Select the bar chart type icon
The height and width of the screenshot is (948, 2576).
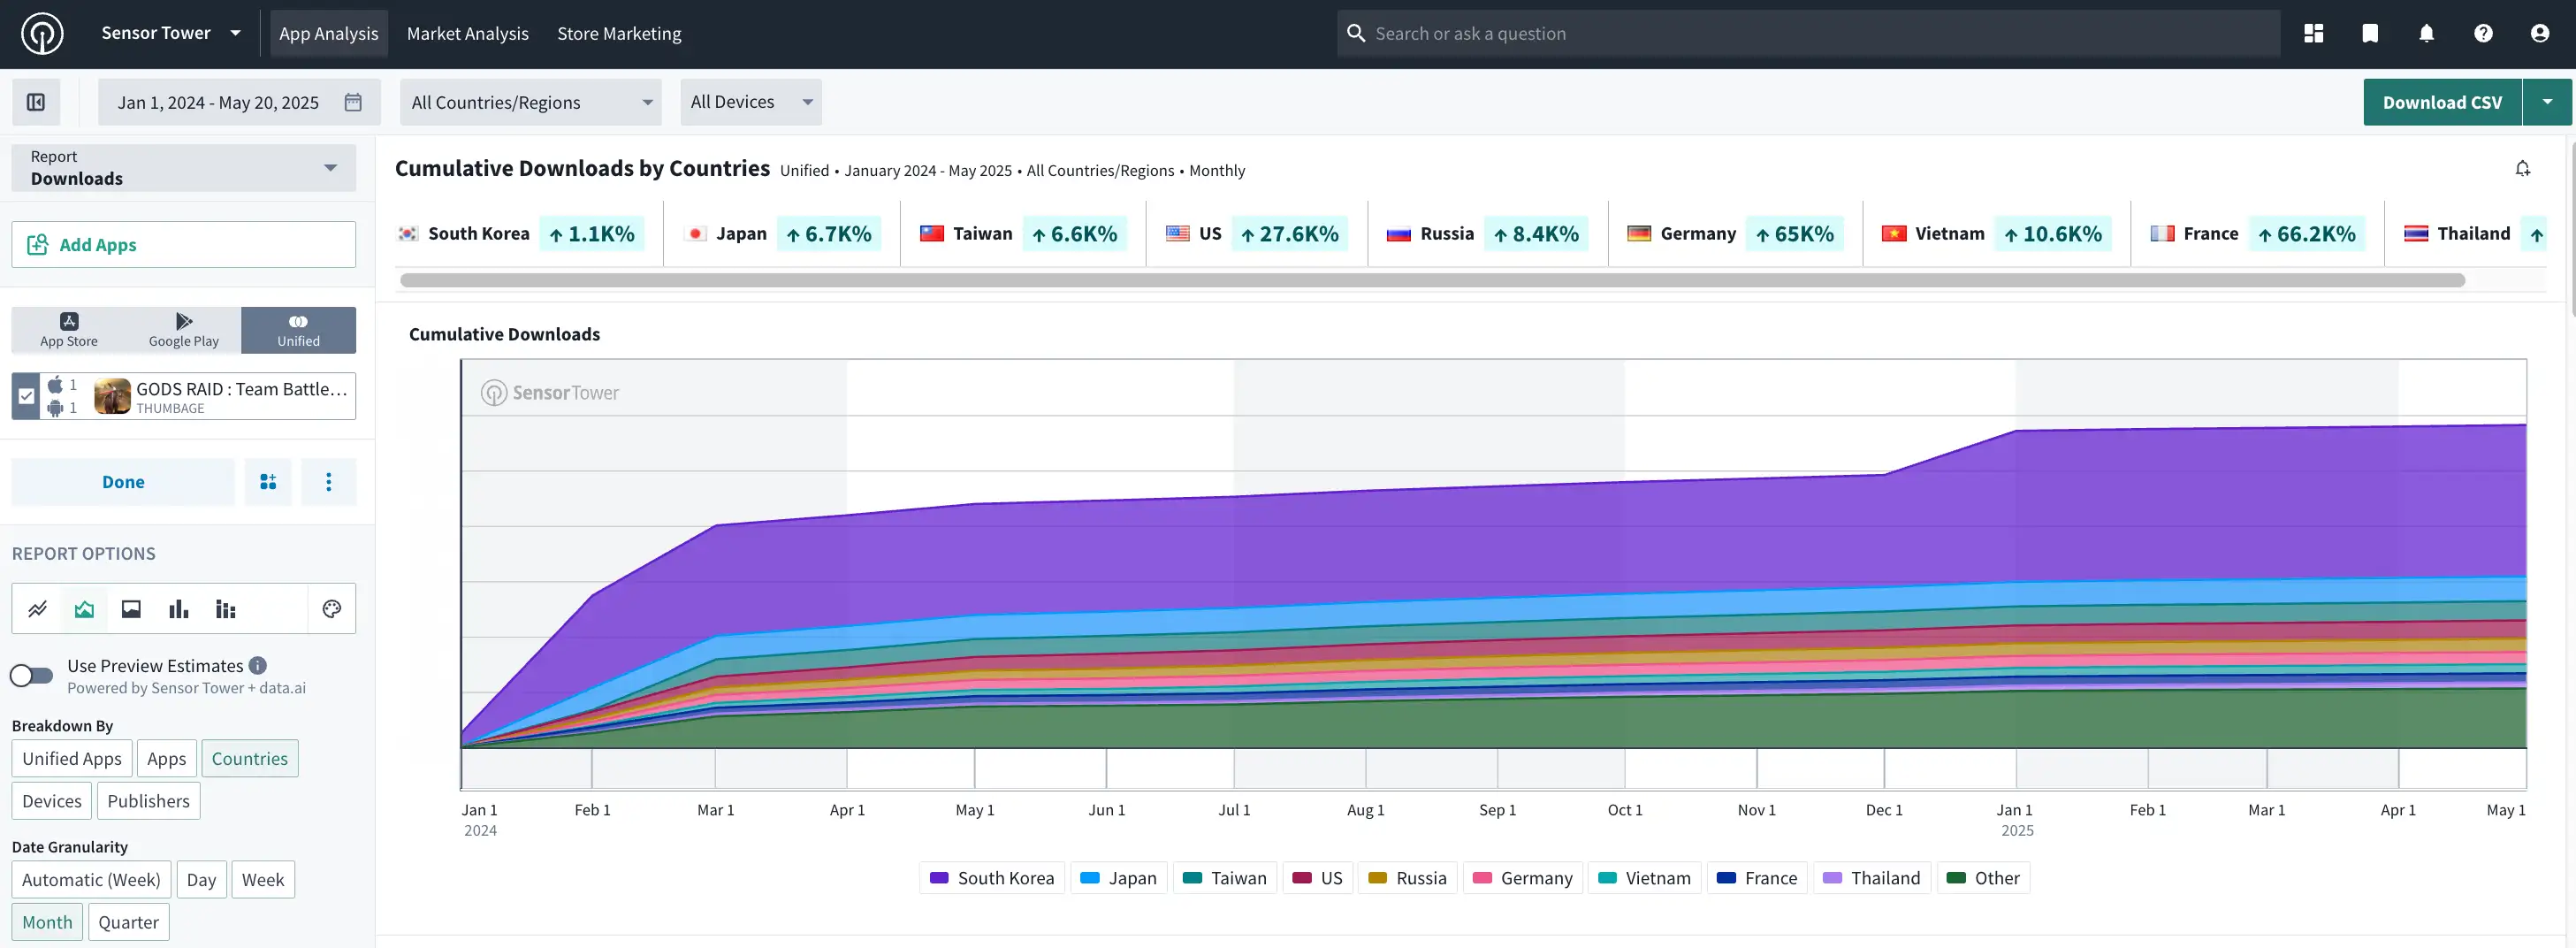(x=179, y=609)
